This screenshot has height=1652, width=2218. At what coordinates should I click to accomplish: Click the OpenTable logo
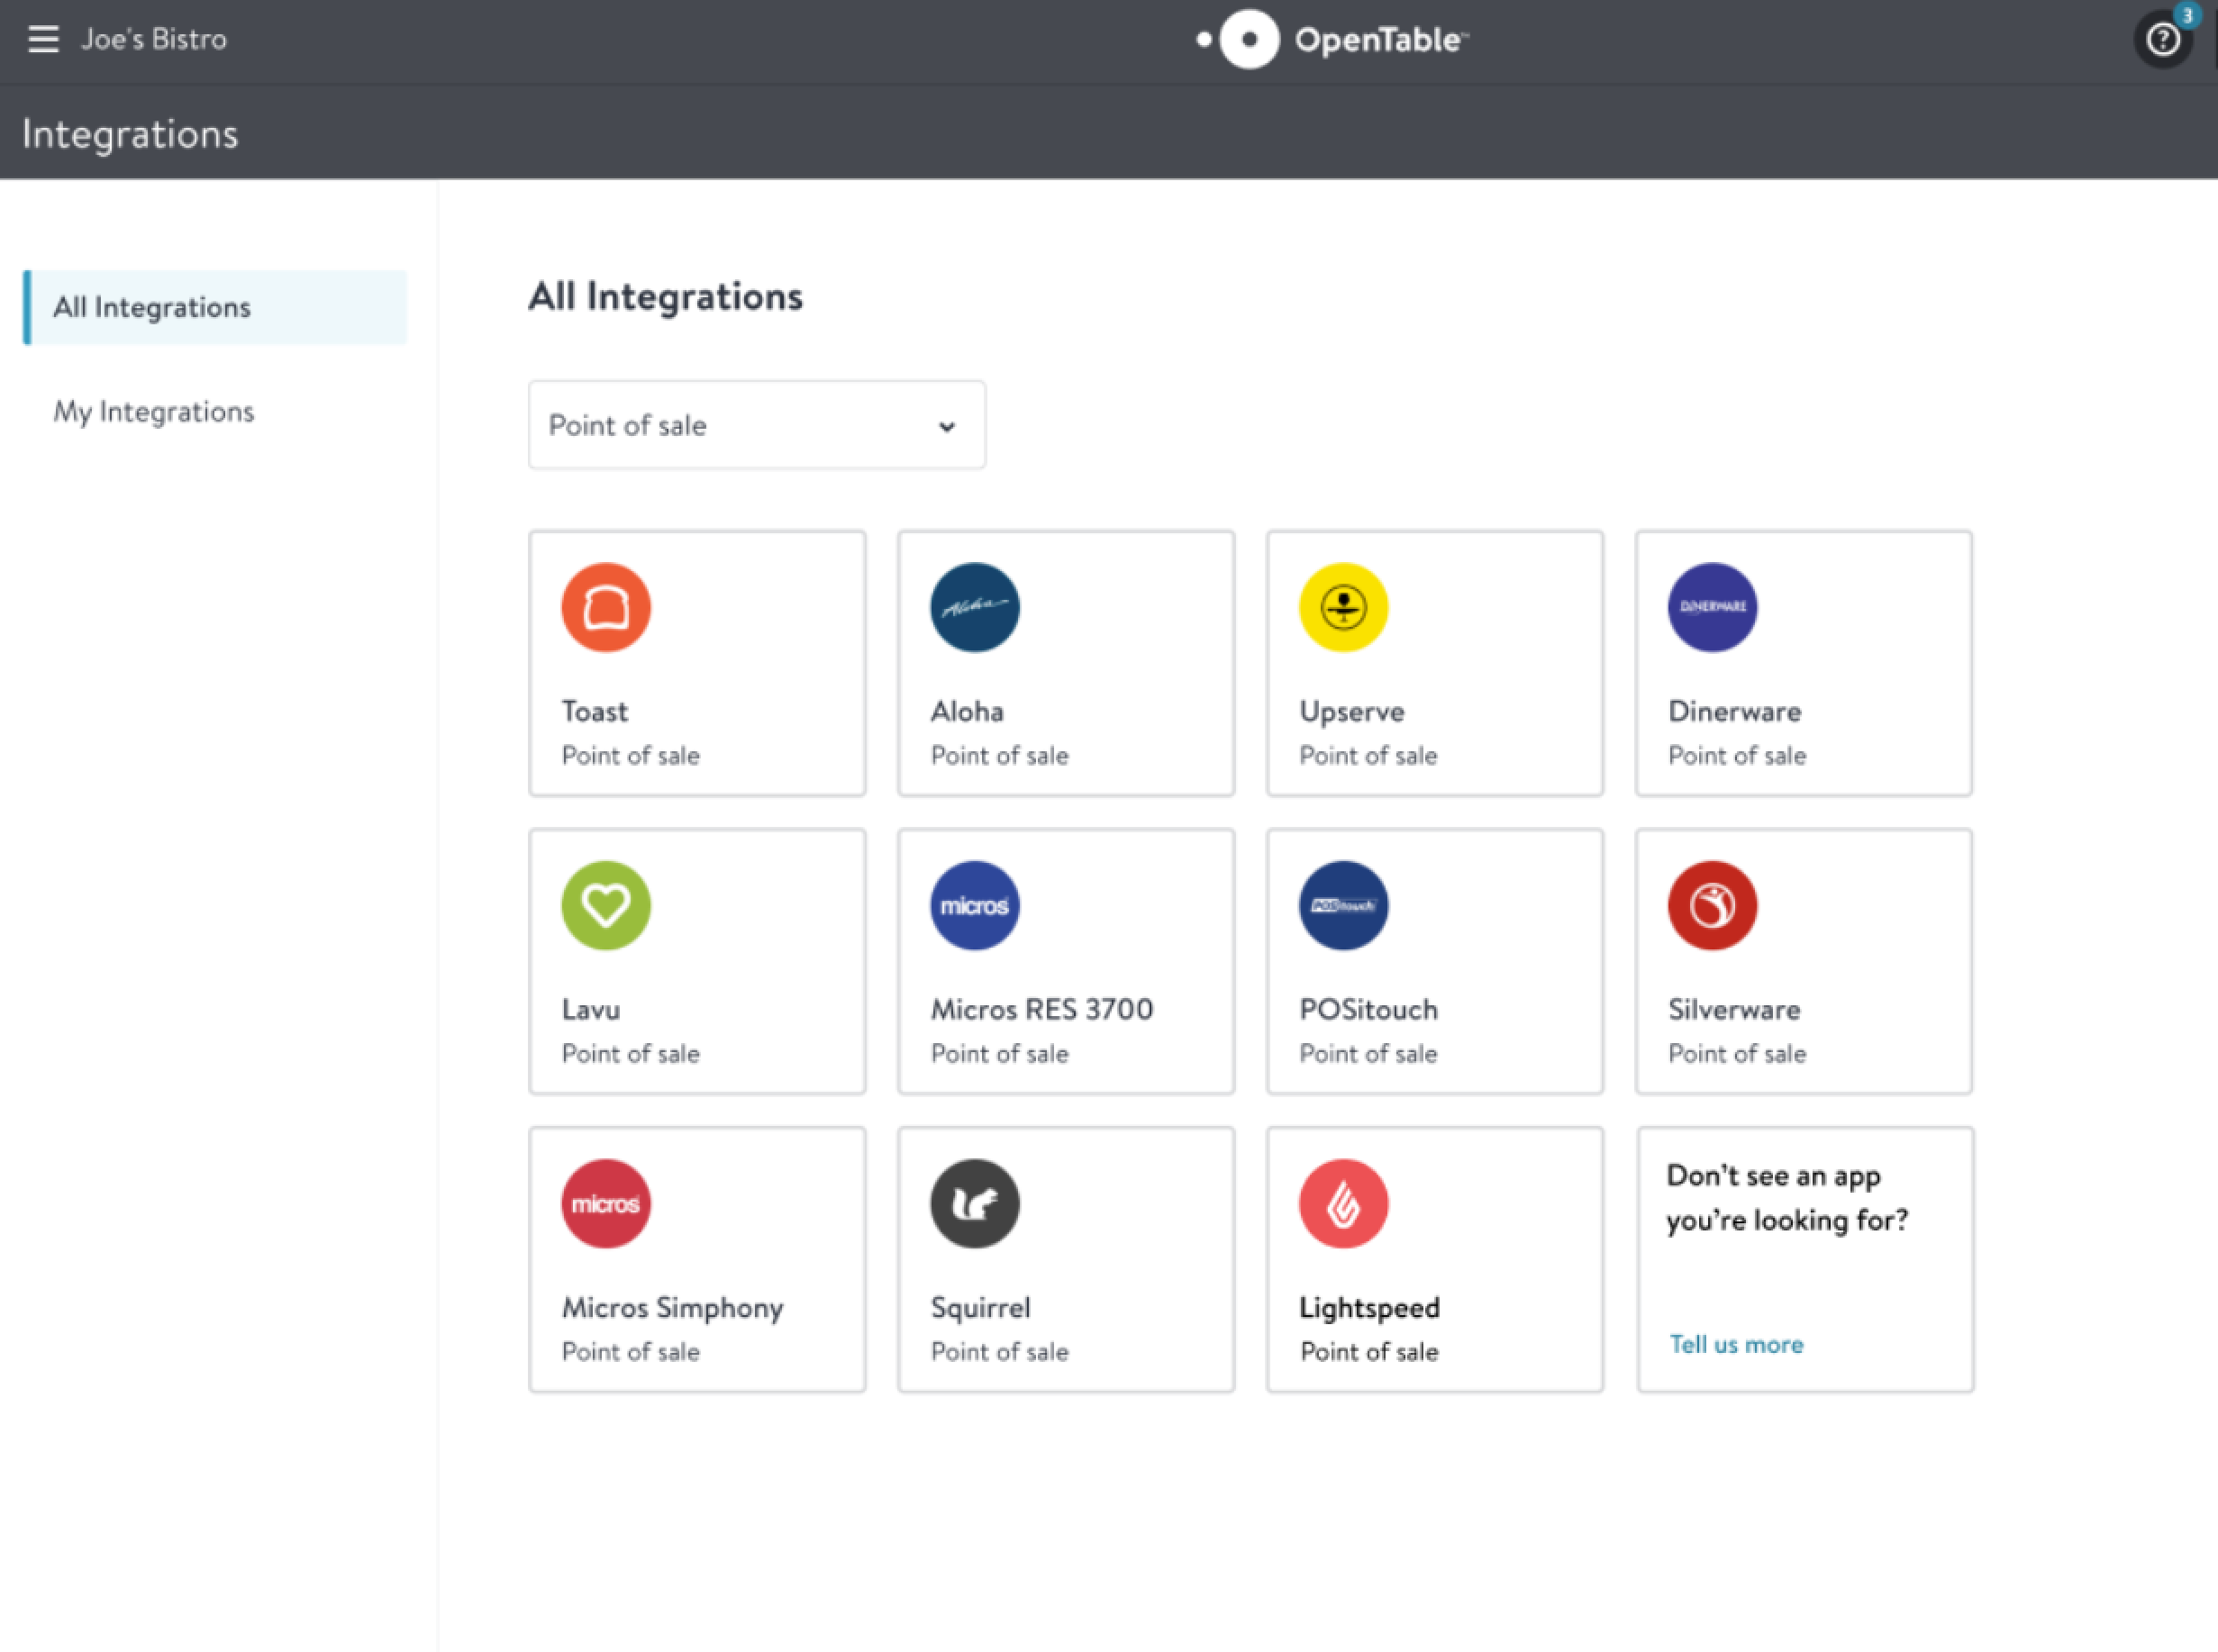(x=1332, y=40)
